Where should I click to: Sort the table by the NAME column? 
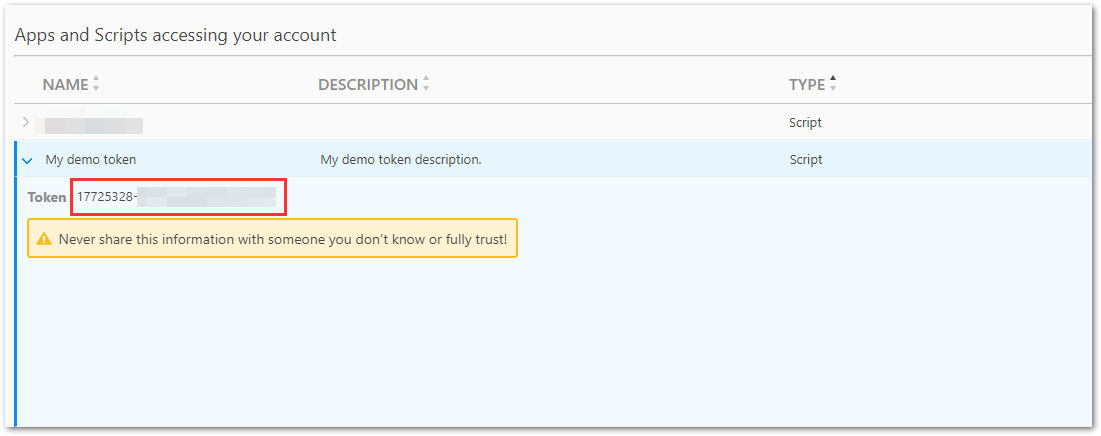tap(71, 85)
